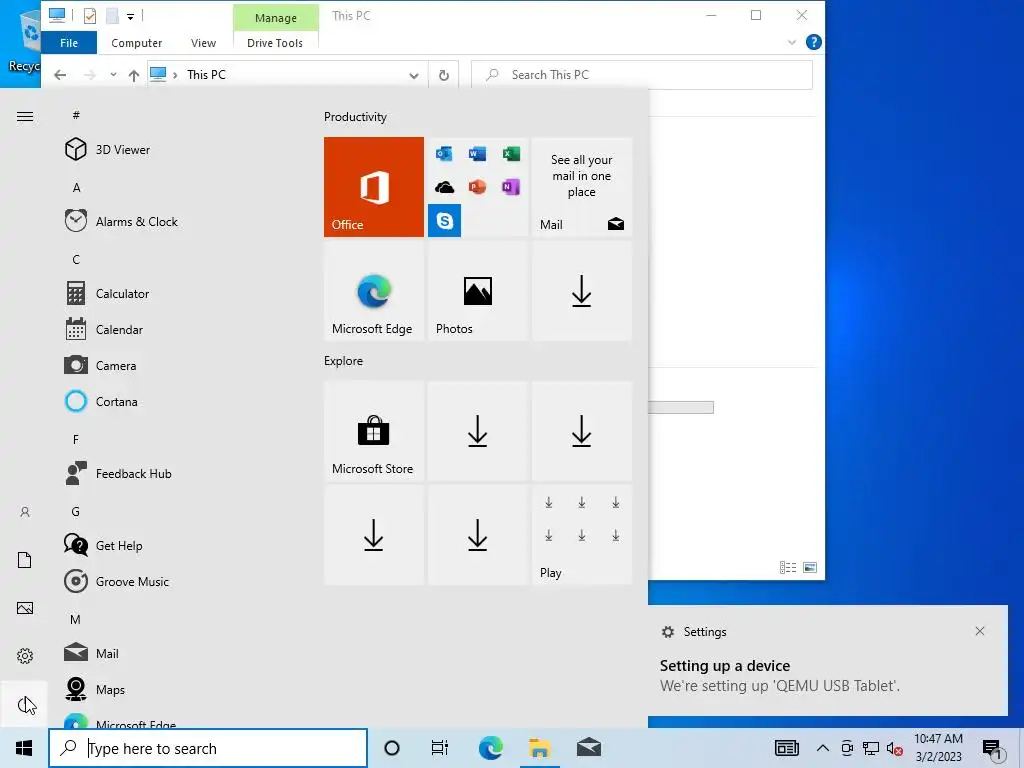Image resolution: width=1024 pixels, height=768 pixels.
Task: Open File Explorer help
Action: (x=814, y=42)
